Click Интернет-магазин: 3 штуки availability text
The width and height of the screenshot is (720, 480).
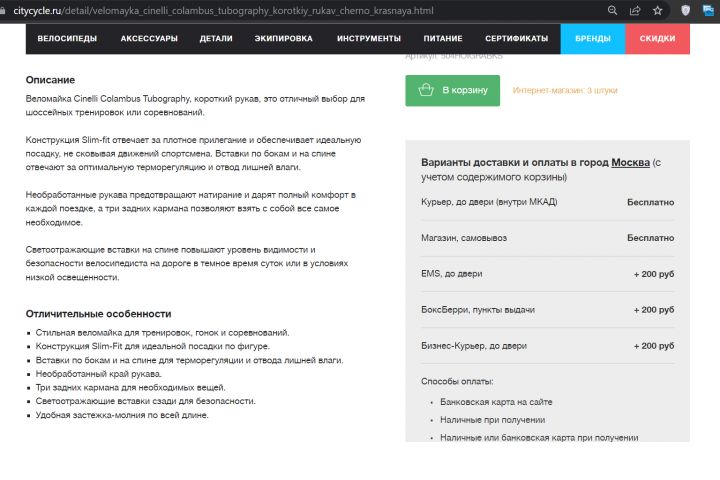[565, 90]
